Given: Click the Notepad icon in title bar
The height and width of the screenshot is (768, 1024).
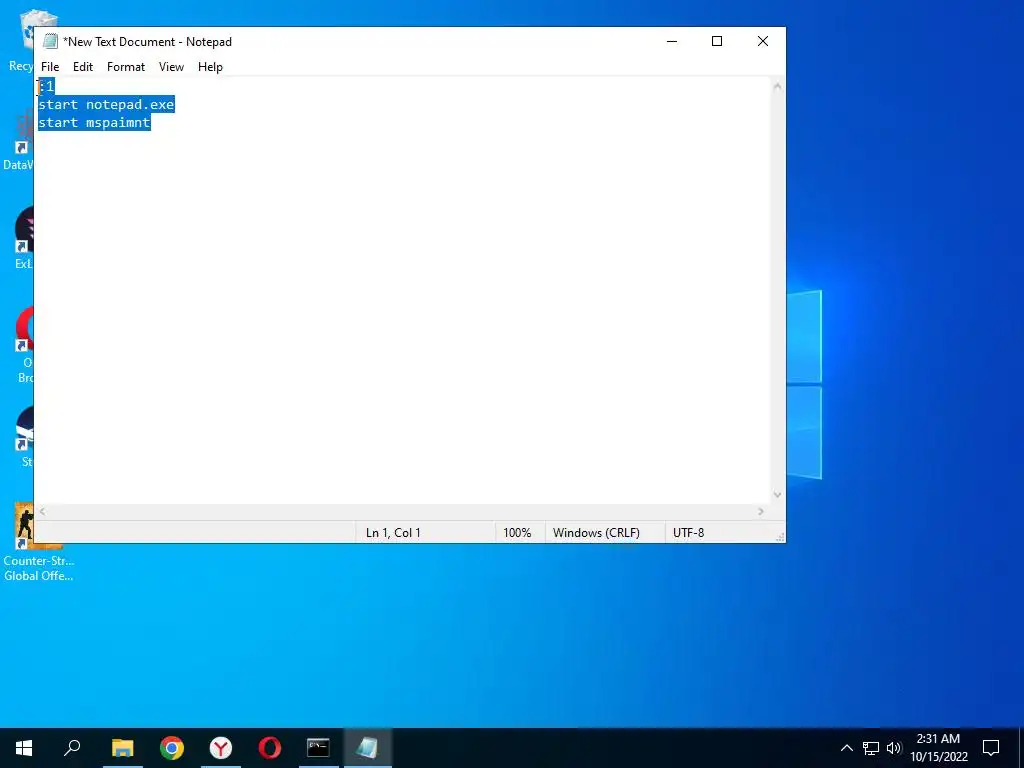Looking at the screenshot, I should [50, 41].
